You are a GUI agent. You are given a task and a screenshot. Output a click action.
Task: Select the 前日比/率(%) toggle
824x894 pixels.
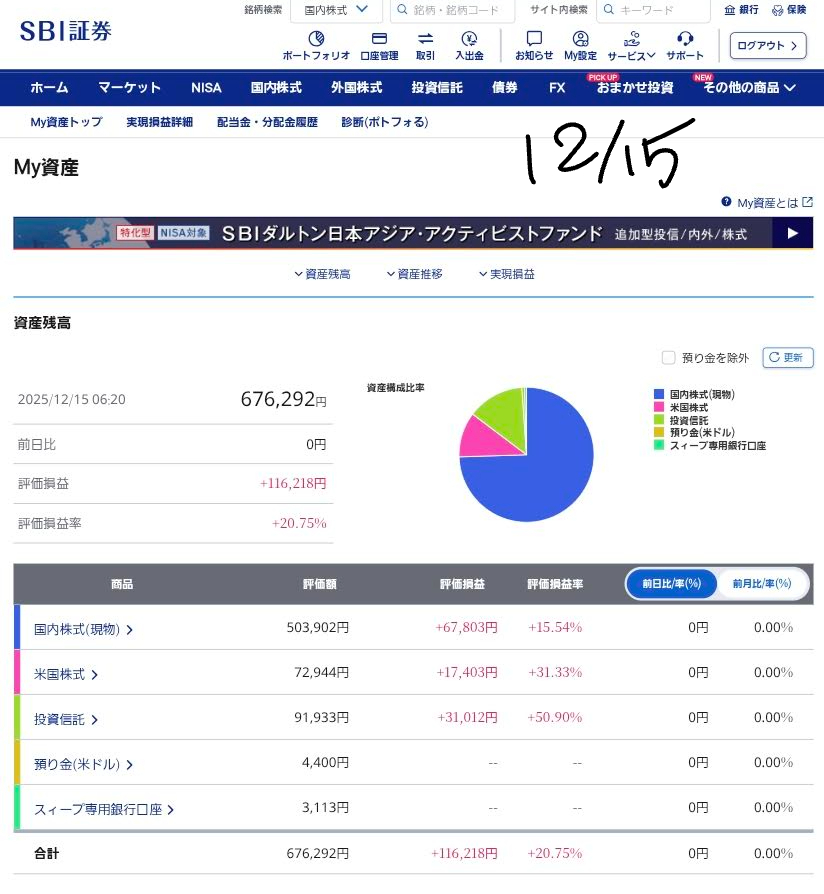point(671,583)
